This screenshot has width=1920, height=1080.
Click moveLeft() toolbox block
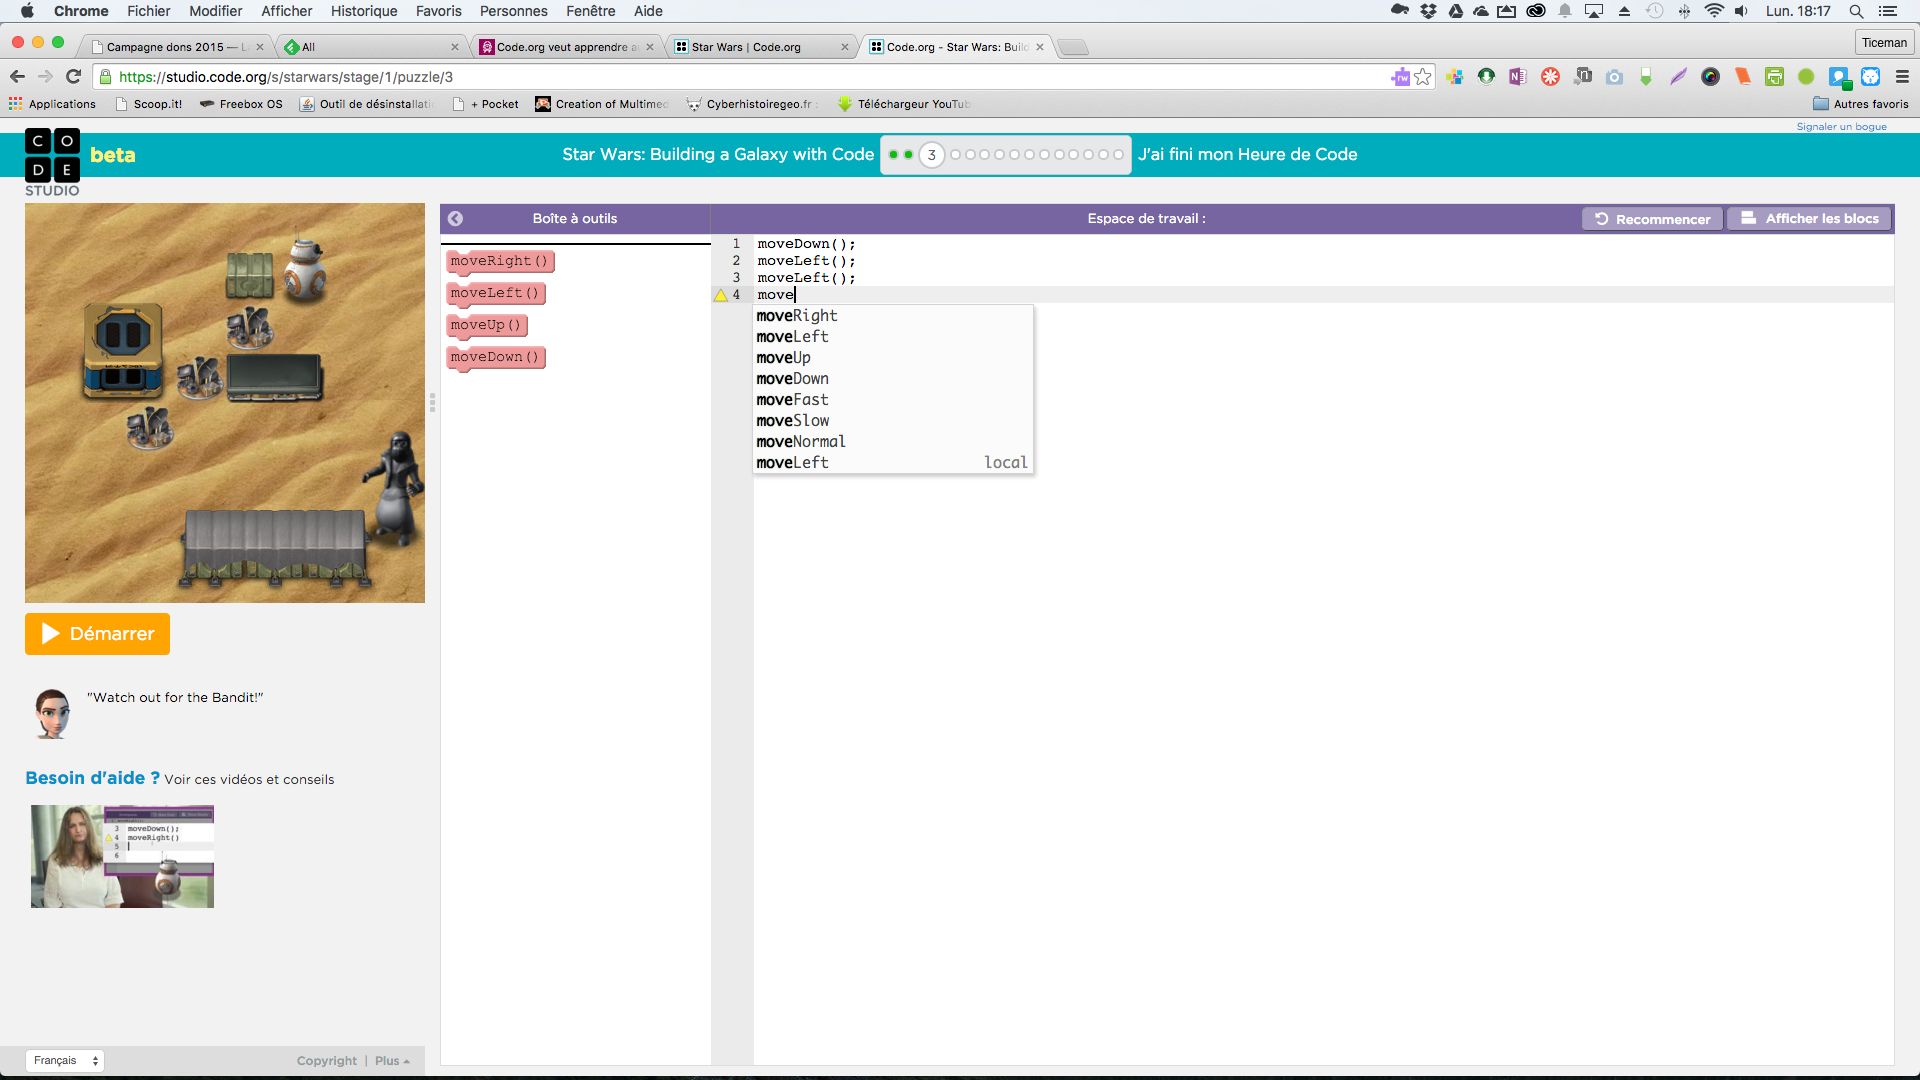pyautogui.click(x=495, y=294)
